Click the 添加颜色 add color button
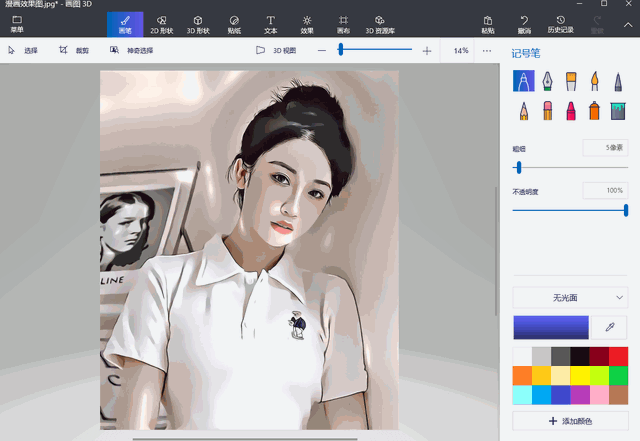The width and height of the screenshot is (640, 441). (x=570, y=422)
